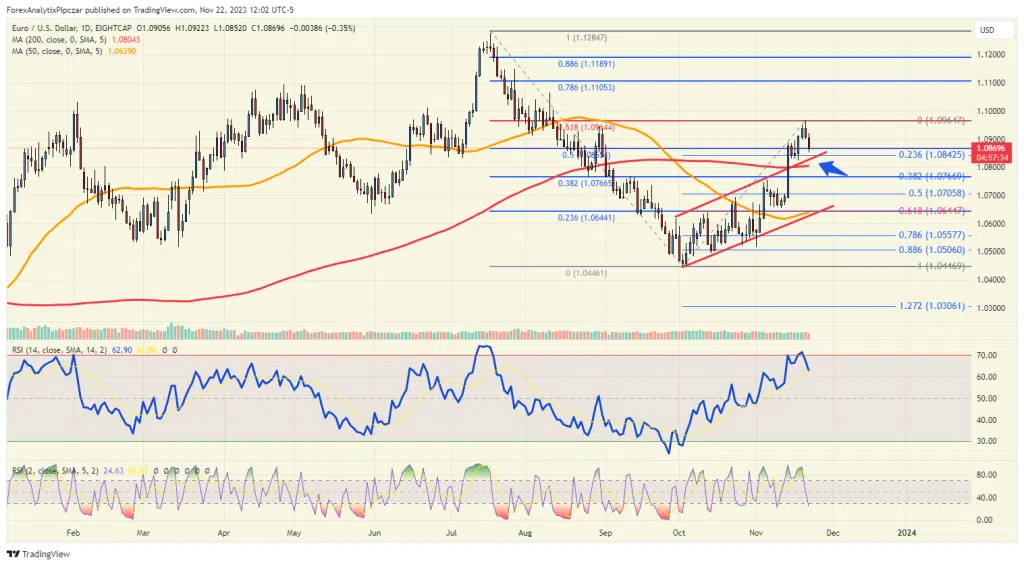Click the 1.04000 price axis label
1024x566 pixels.
pyautogui.click(x=991, y=279)
